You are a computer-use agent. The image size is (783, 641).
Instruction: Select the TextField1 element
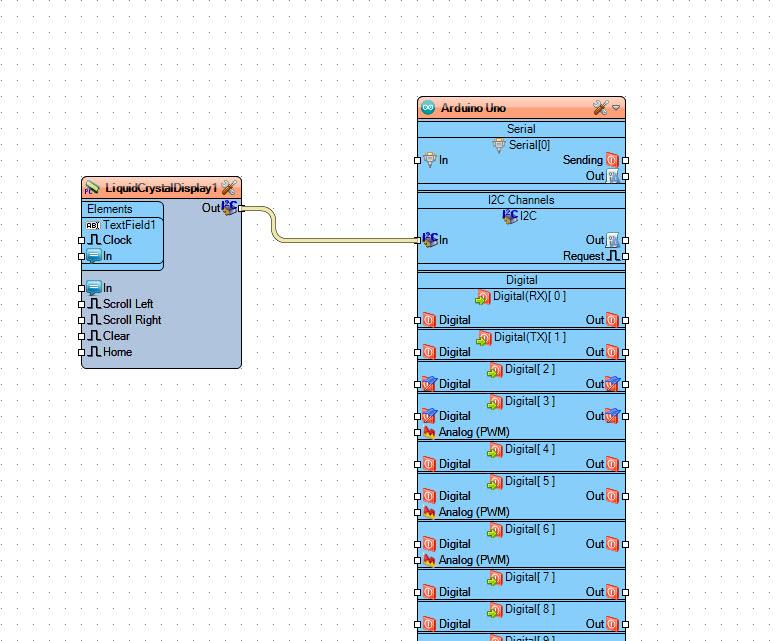[x=129, y=225]
